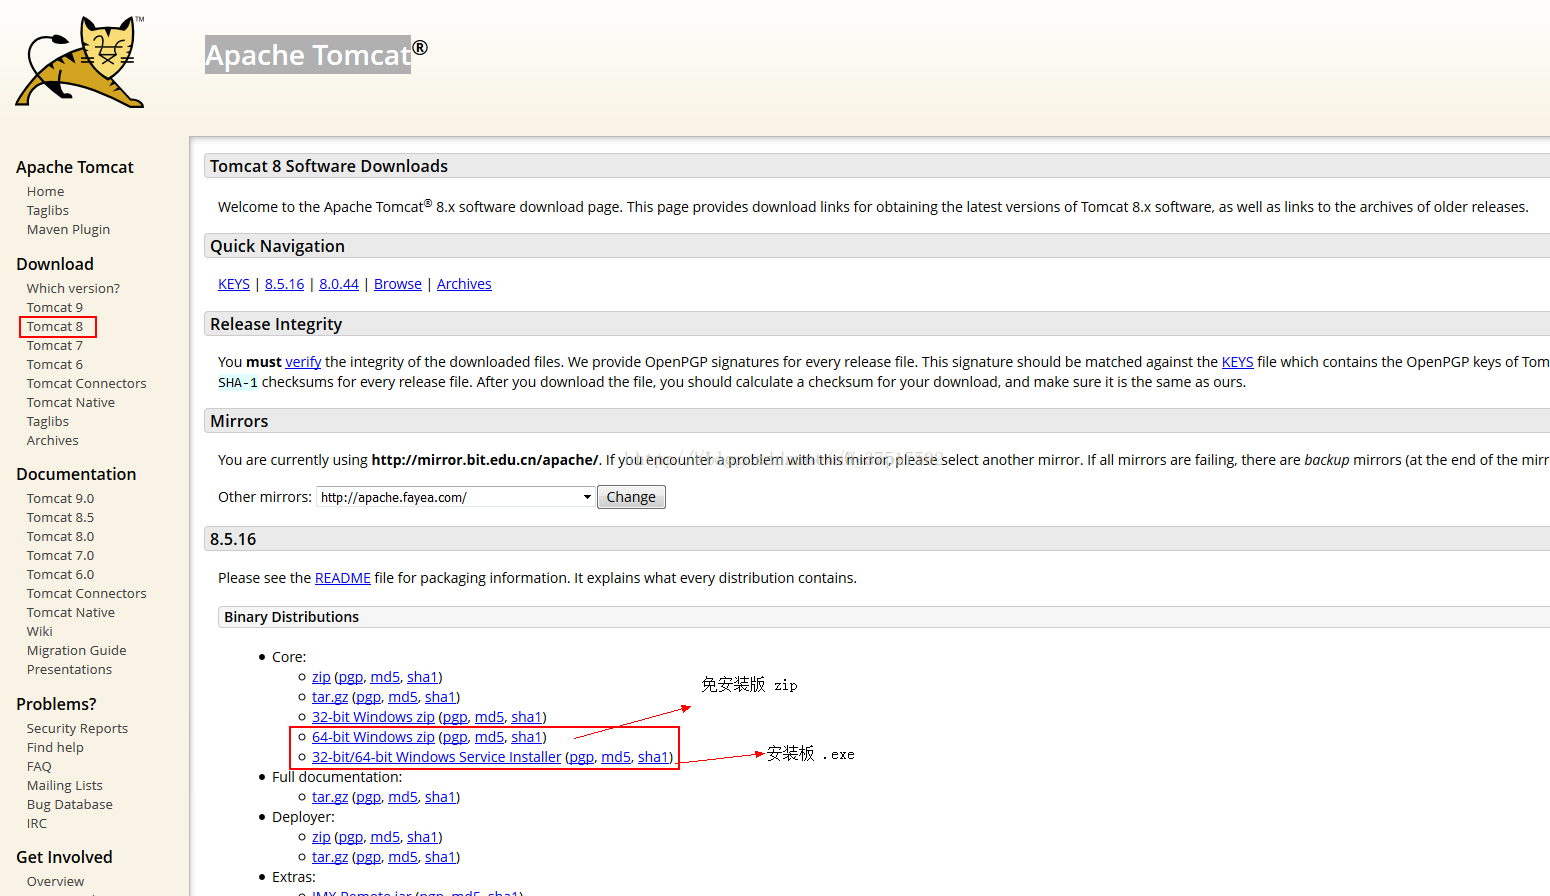Viewport: 1550px width, 896px height.
Task: Open the IRC link
Action: coord(37,823)
